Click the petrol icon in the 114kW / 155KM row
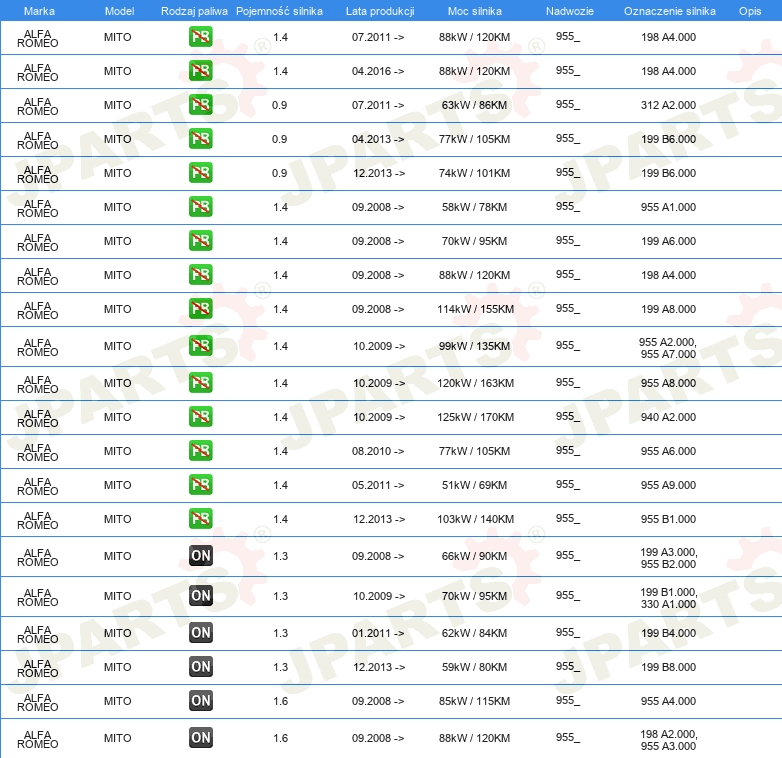782x758 pixels. pos(200,308)
